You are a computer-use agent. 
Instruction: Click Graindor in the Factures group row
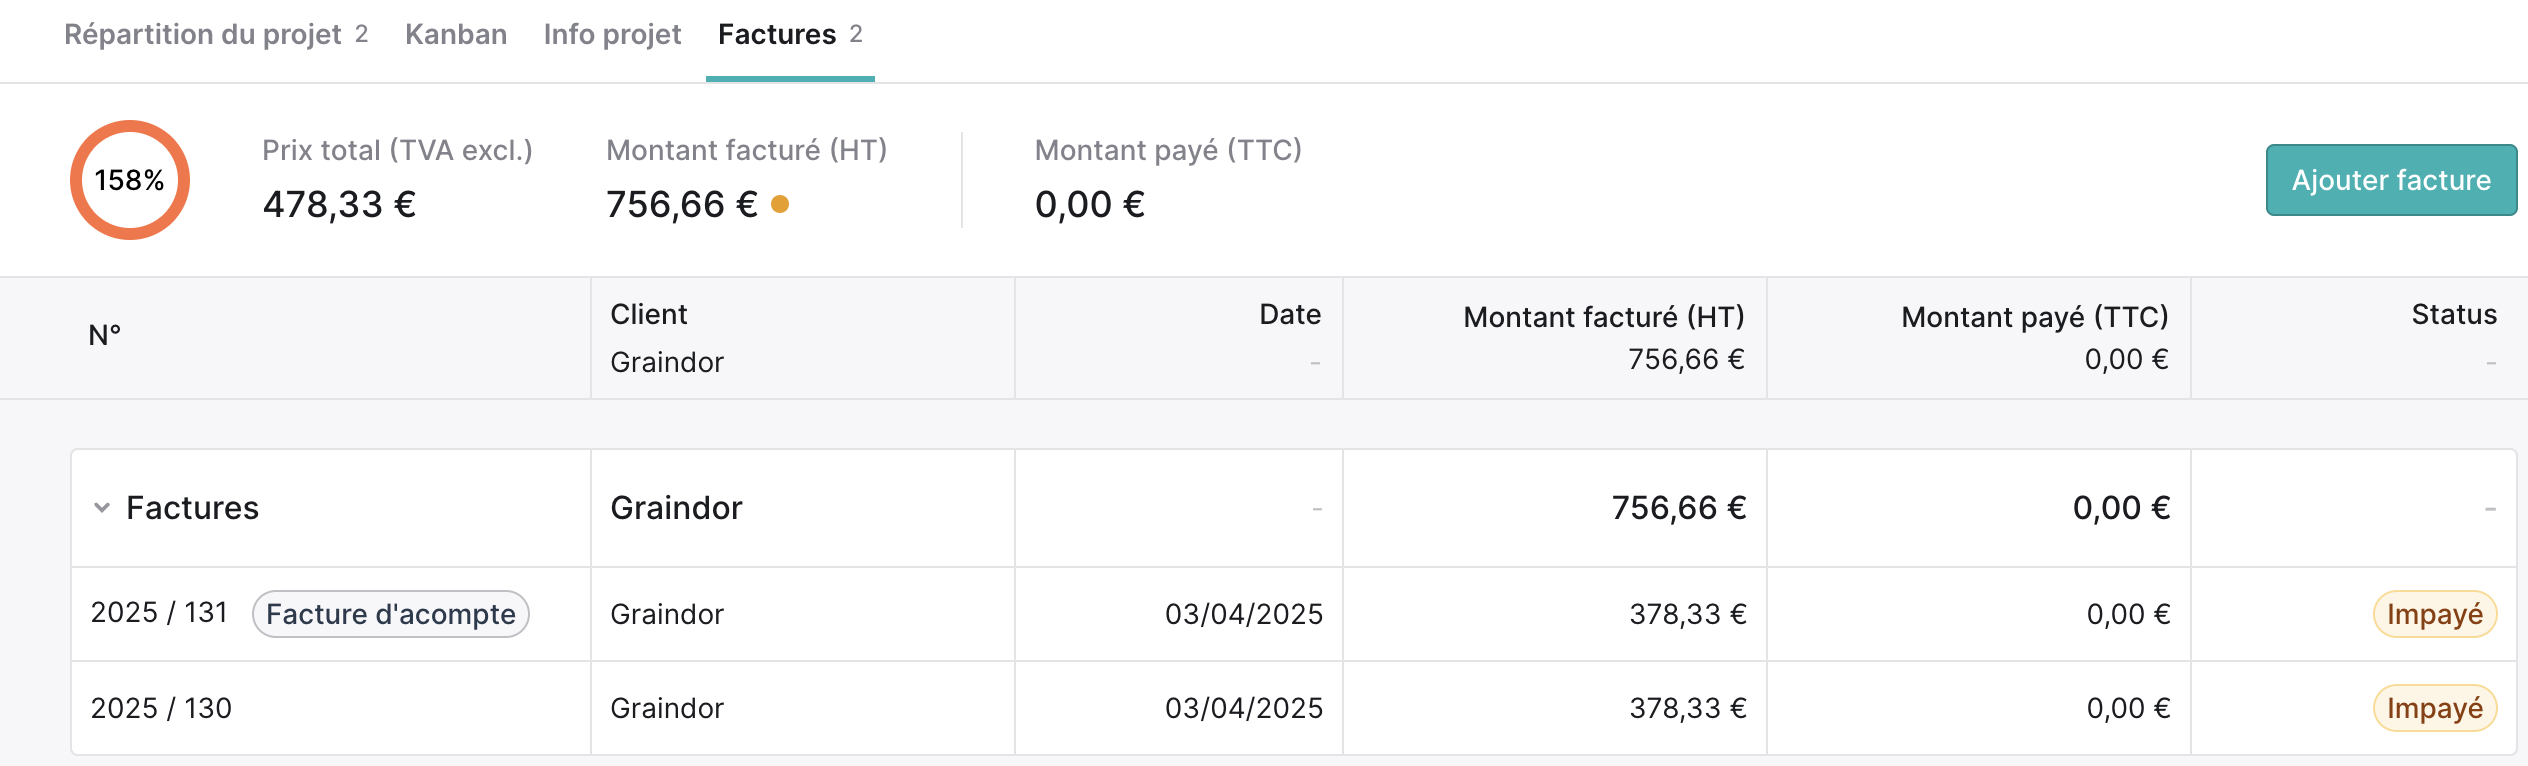pos(676,508)
